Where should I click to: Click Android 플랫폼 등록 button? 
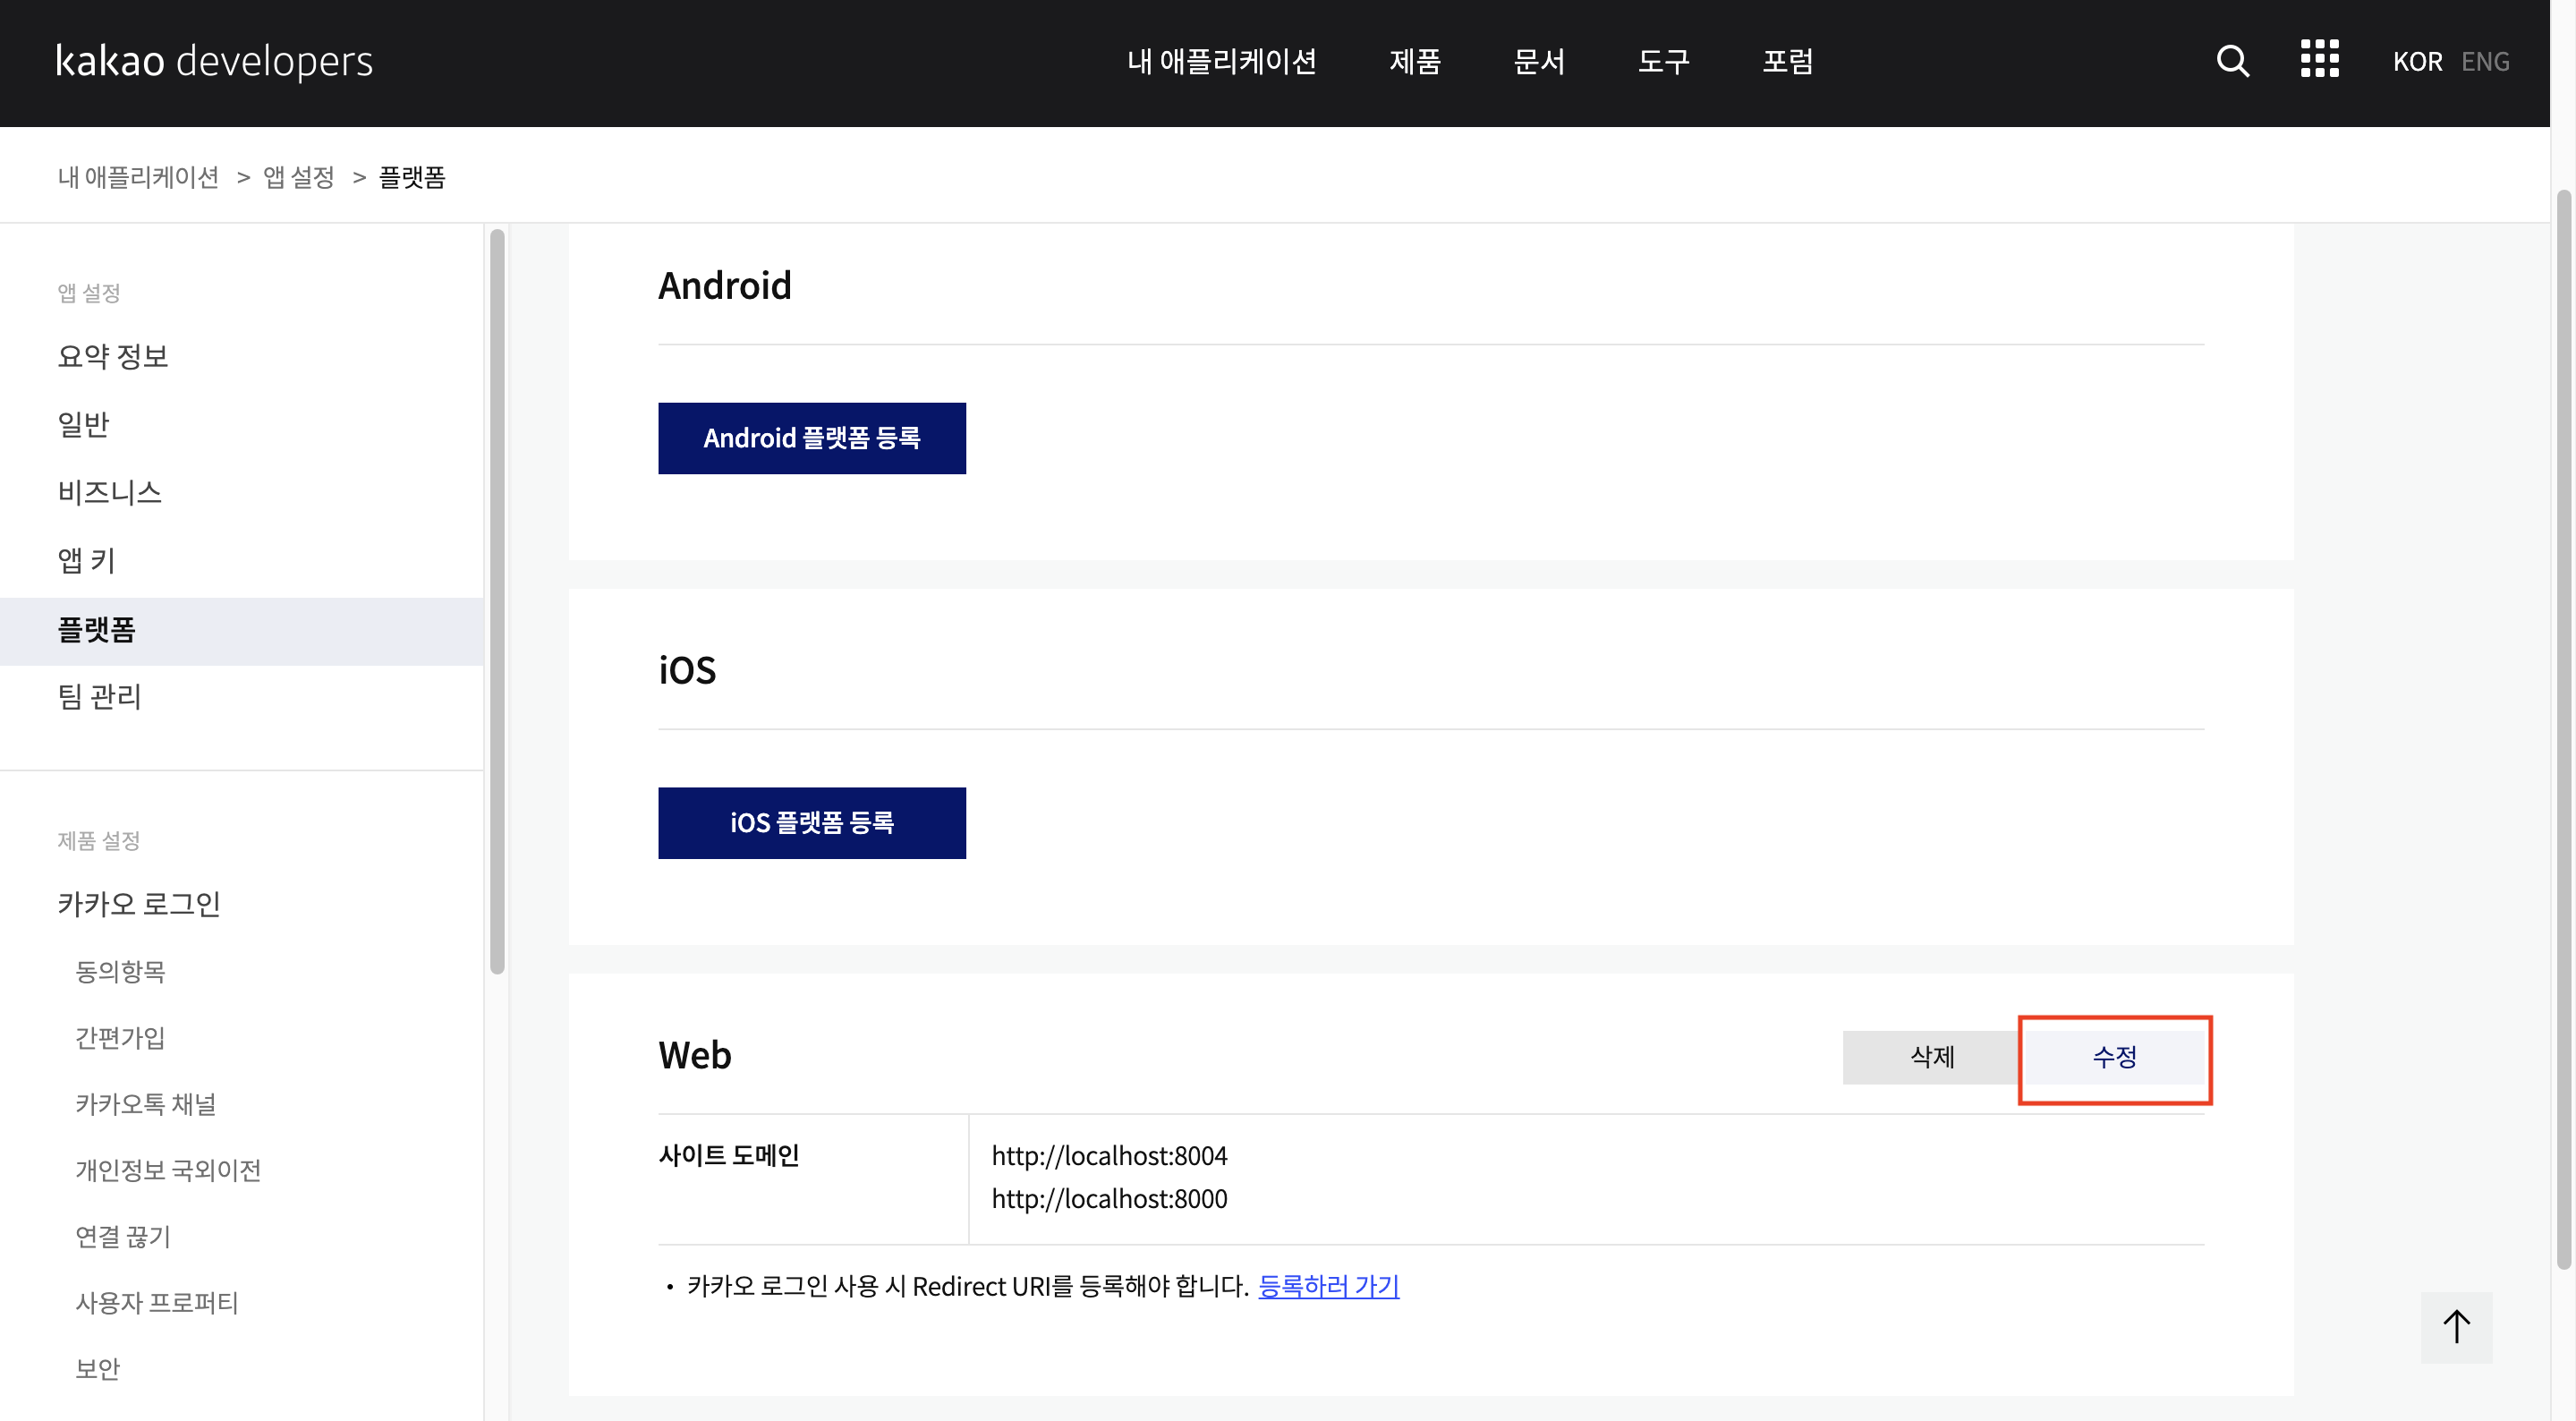click(811, 438)
